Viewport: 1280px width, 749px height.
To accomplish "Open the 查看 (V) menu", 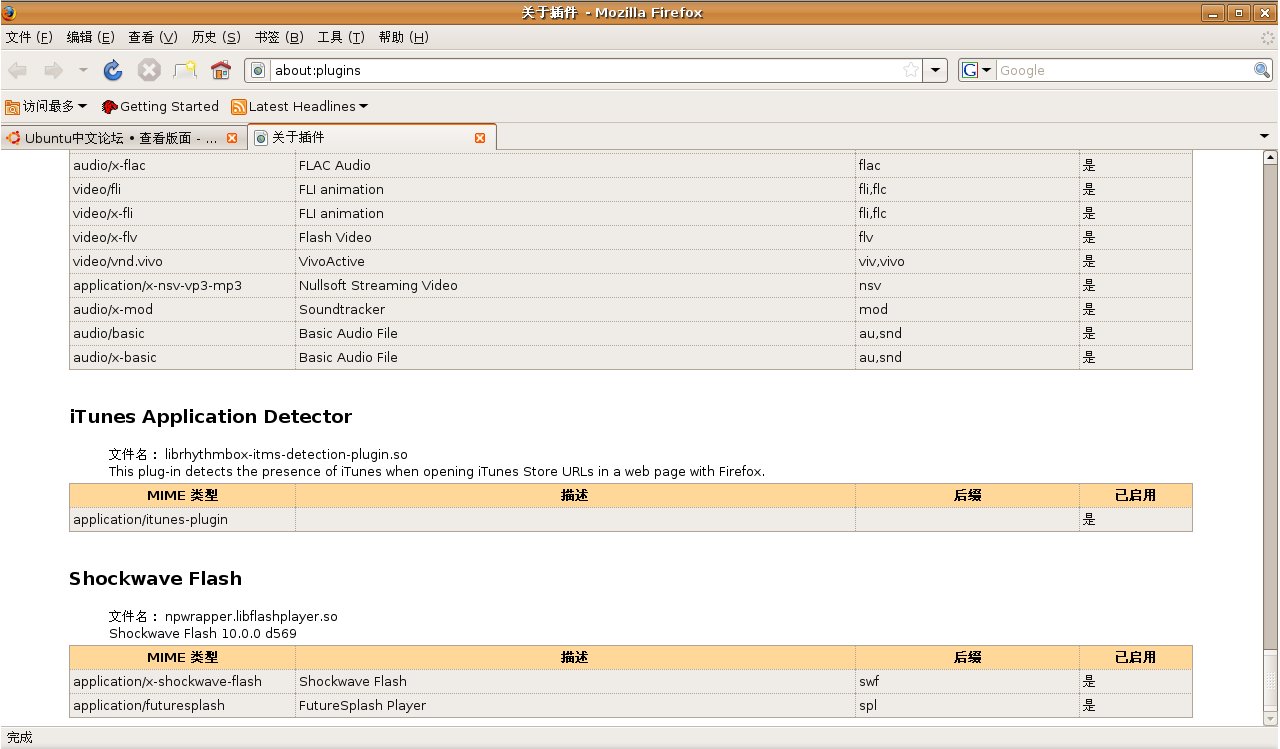I will (x=153, y=37).
